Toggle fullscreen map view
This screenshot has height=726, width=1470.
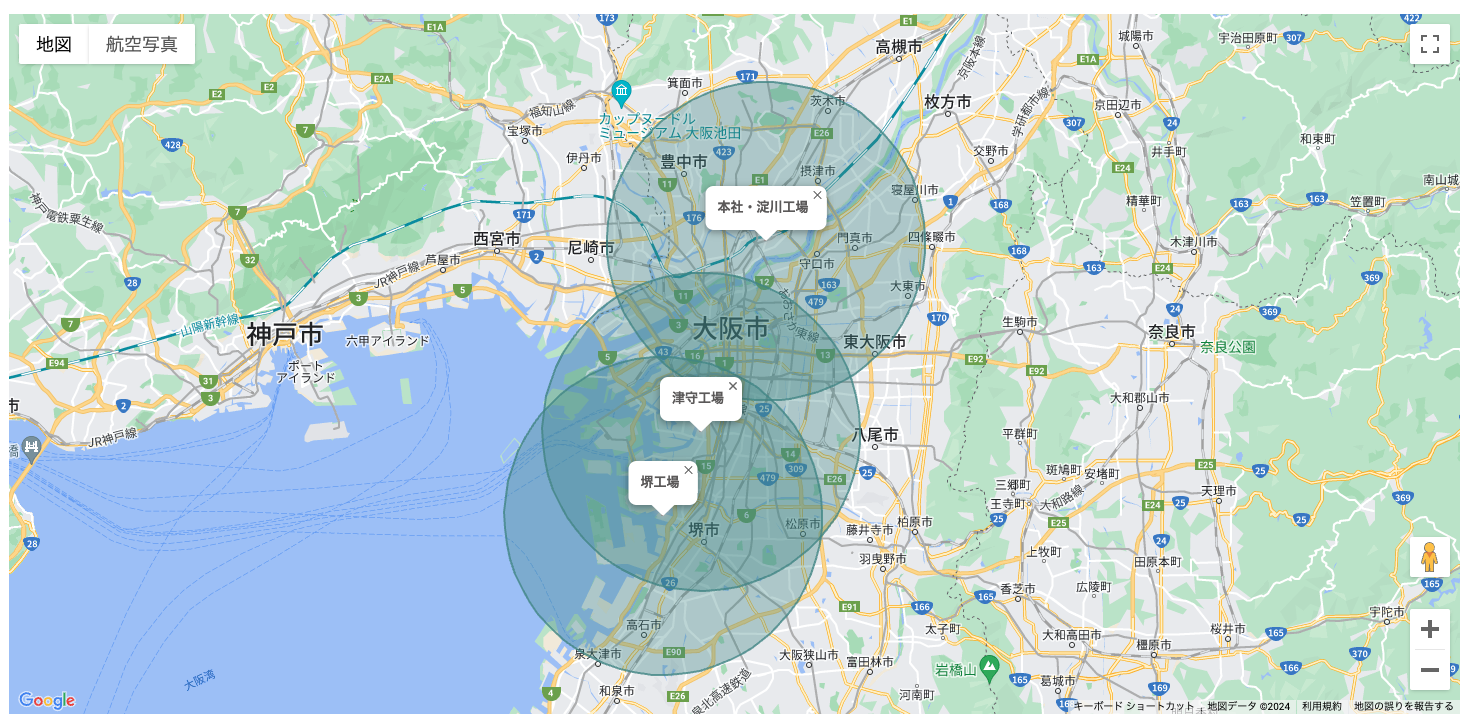click(1430, 44)
